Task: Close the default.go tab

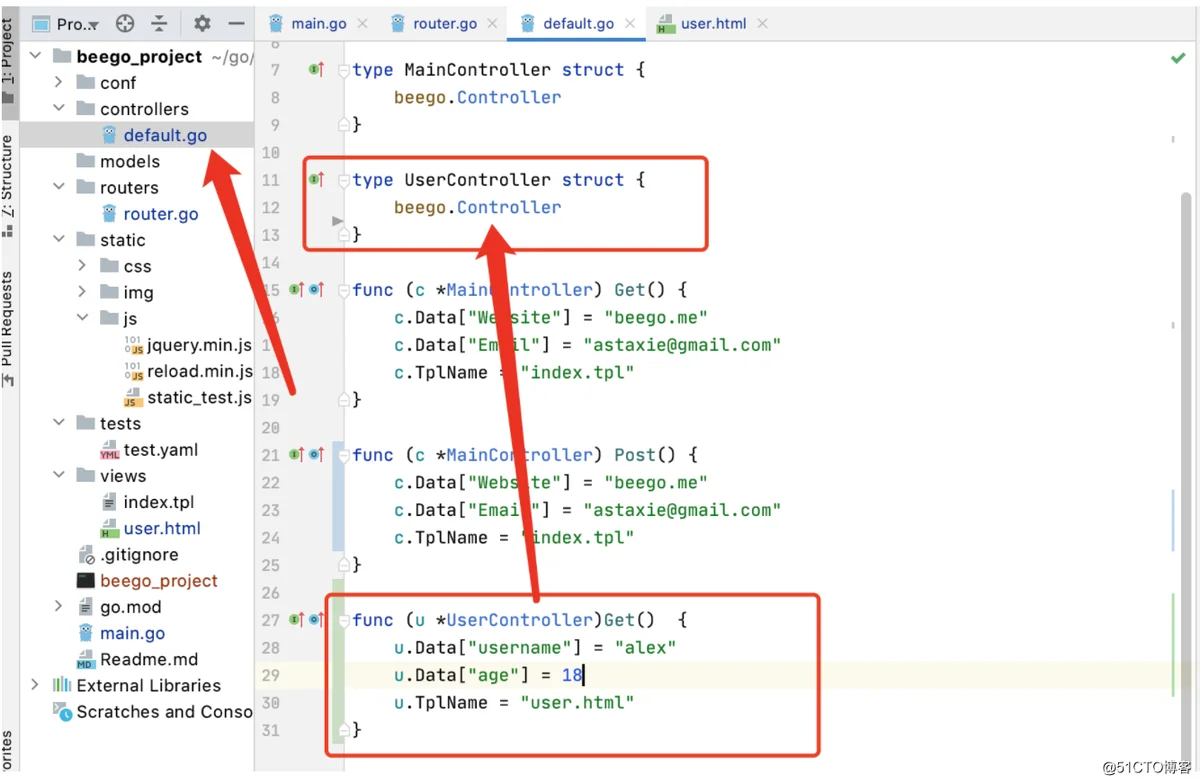Action: [630, 23]
